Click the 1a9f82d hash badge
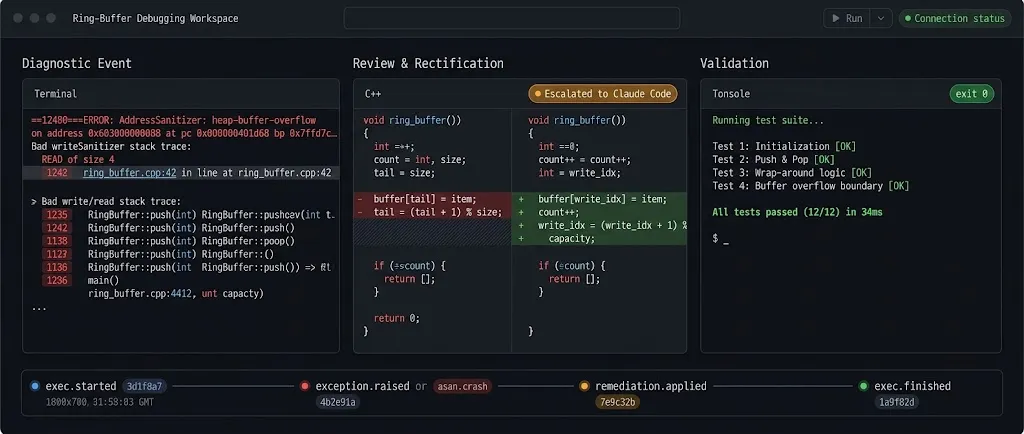Image resolution: width=1024 pixels, height=434 pixels. tap(897, 402)
